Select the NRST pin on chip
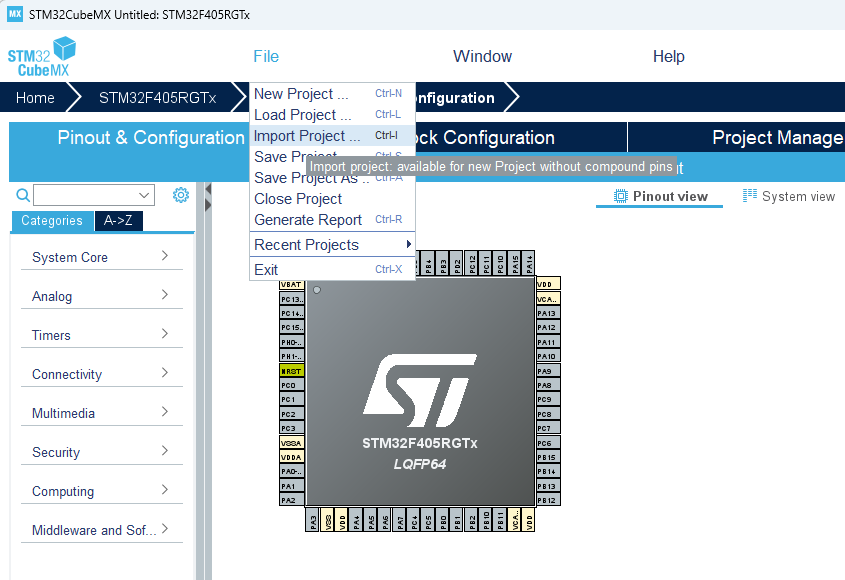 click(x=292, y=371)
